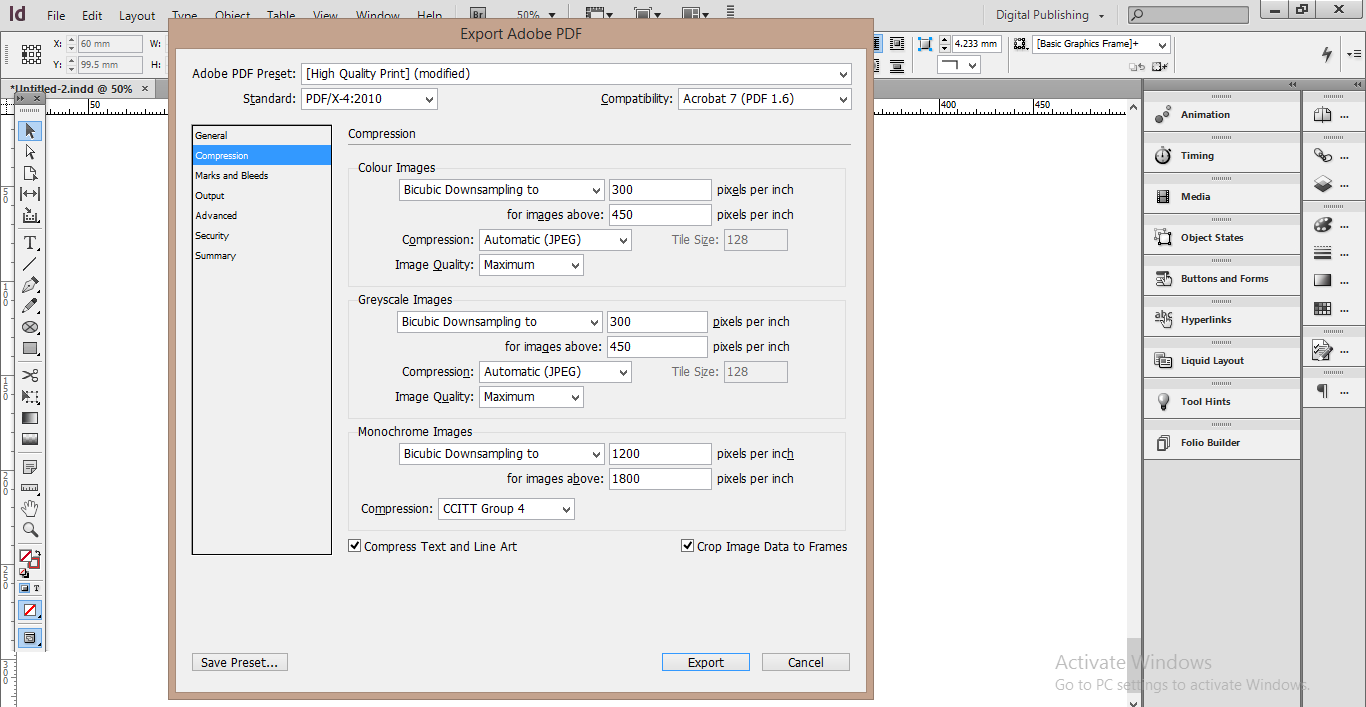Click the search field in application bar
Screen dimensions: 1366x707
(x=1188, y=15)
